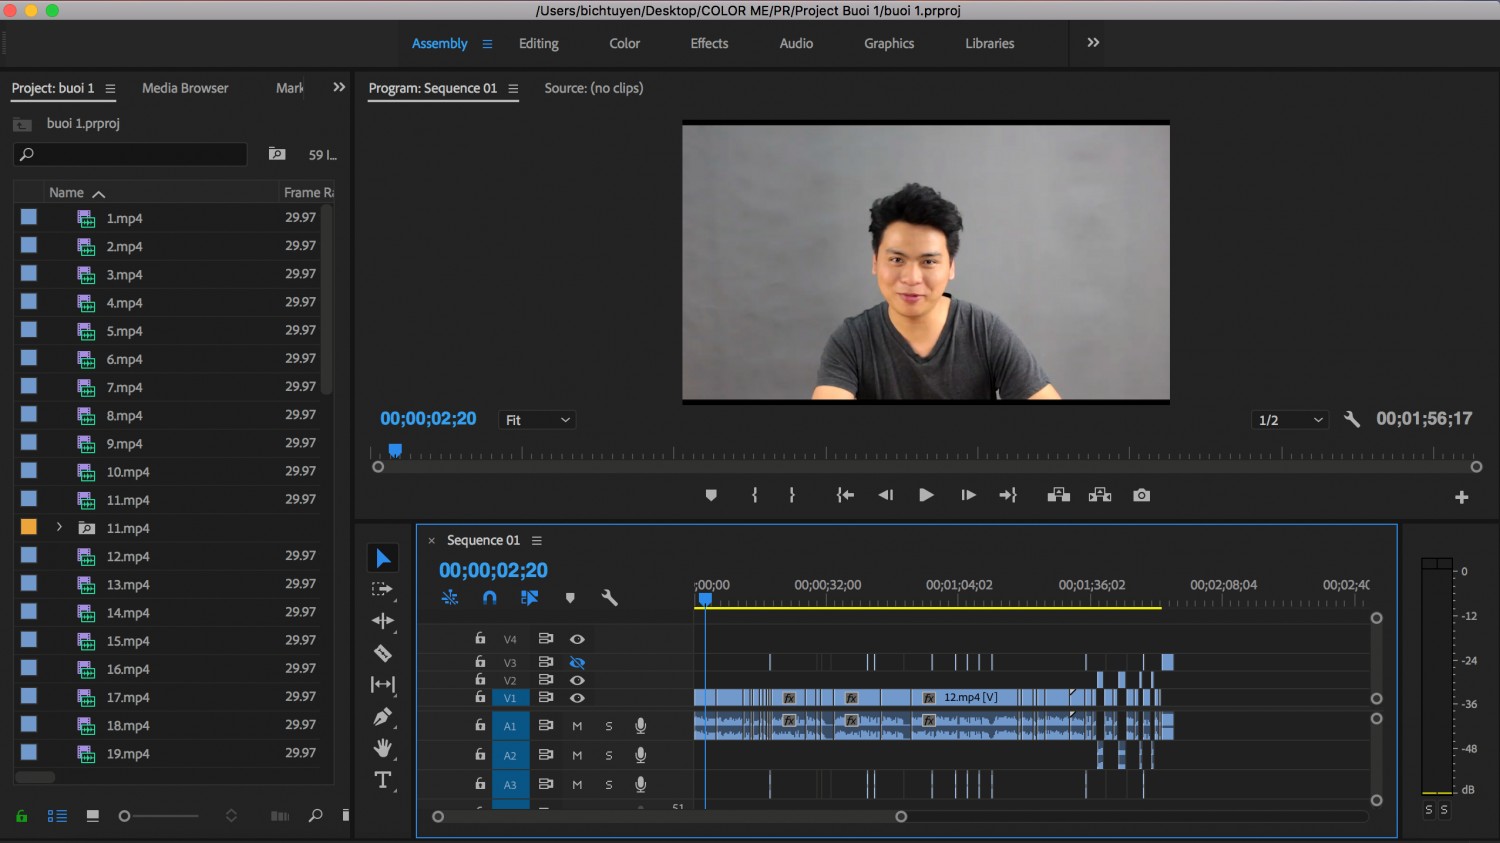This screenshot has width=1500, height=843.
Task: Open the Media Browser tab
Action: [185, 88]
